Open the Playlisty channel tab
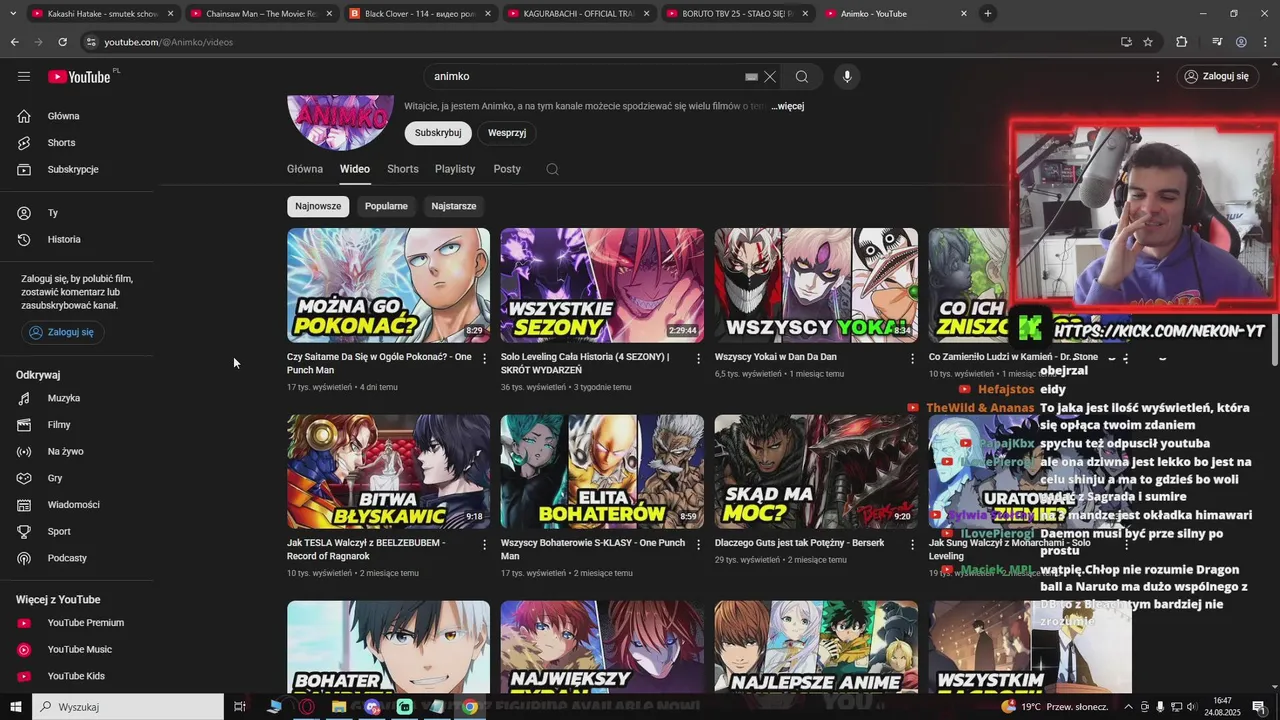 tap(455, 169)
